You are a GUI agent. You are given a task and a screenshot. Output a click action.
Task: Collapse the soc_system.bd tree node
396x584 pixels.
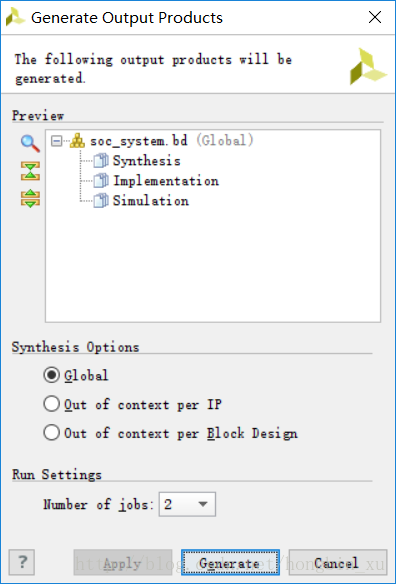(57, 141)
